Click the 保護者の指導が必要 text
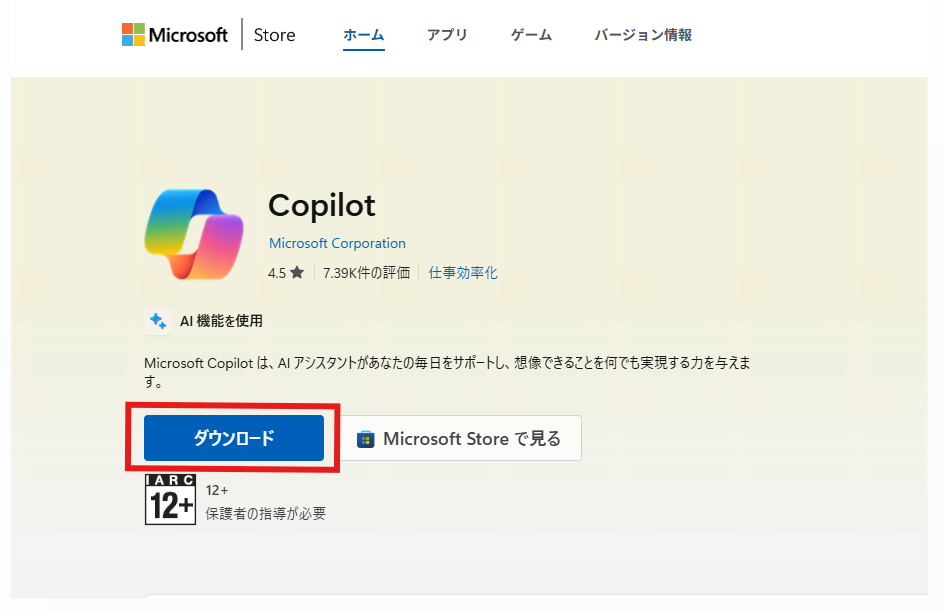Image resolution: width=944 pixels, height=610 pixels. coord(266,514)
